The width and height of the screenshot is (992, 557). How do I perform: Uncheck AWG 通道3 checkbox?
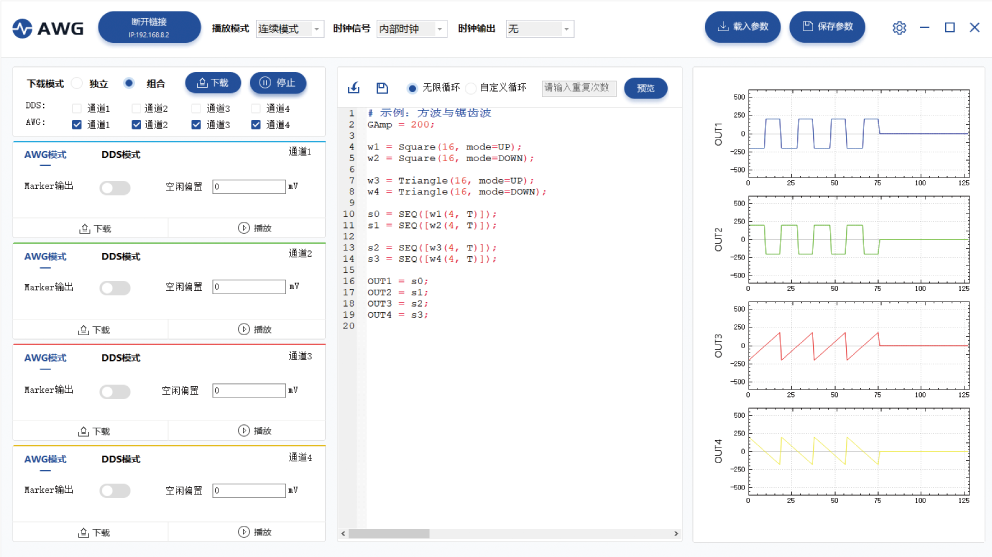click(x=197, y=125)
